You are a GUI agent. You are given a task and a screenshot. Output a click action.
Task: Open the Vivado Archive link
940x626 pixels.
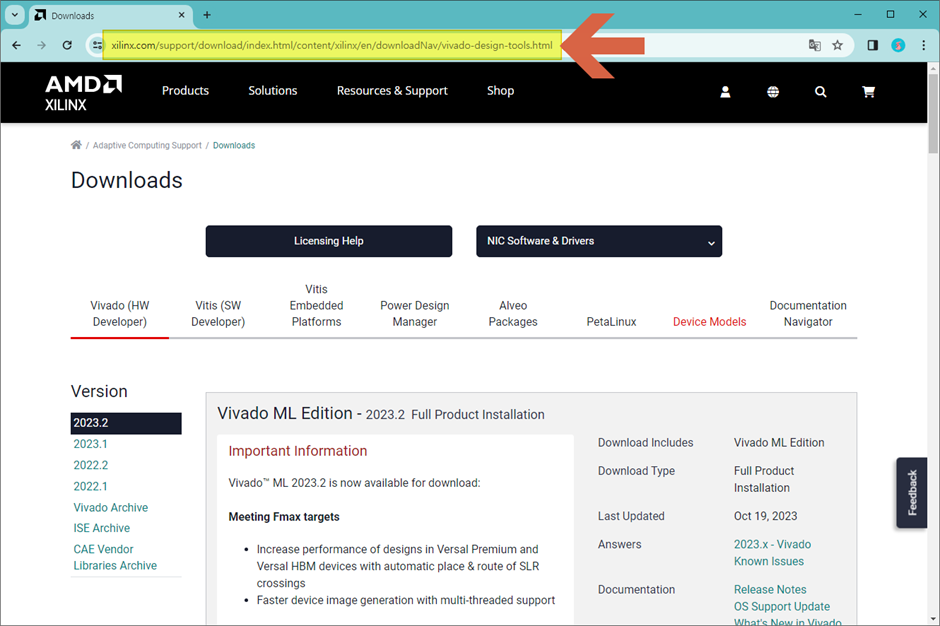[111, 507]
